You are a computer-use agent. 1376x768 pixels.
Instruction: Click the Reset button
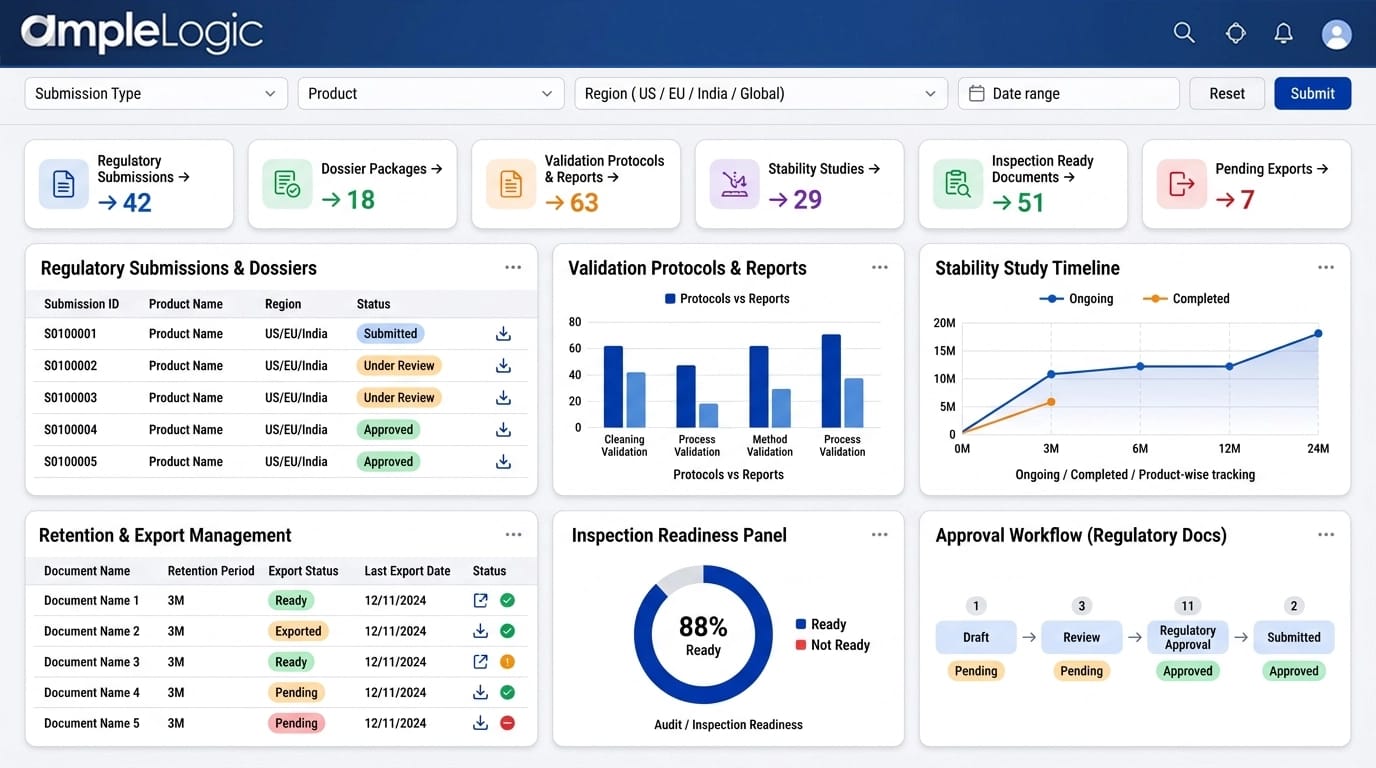(x=1227, y=93)
